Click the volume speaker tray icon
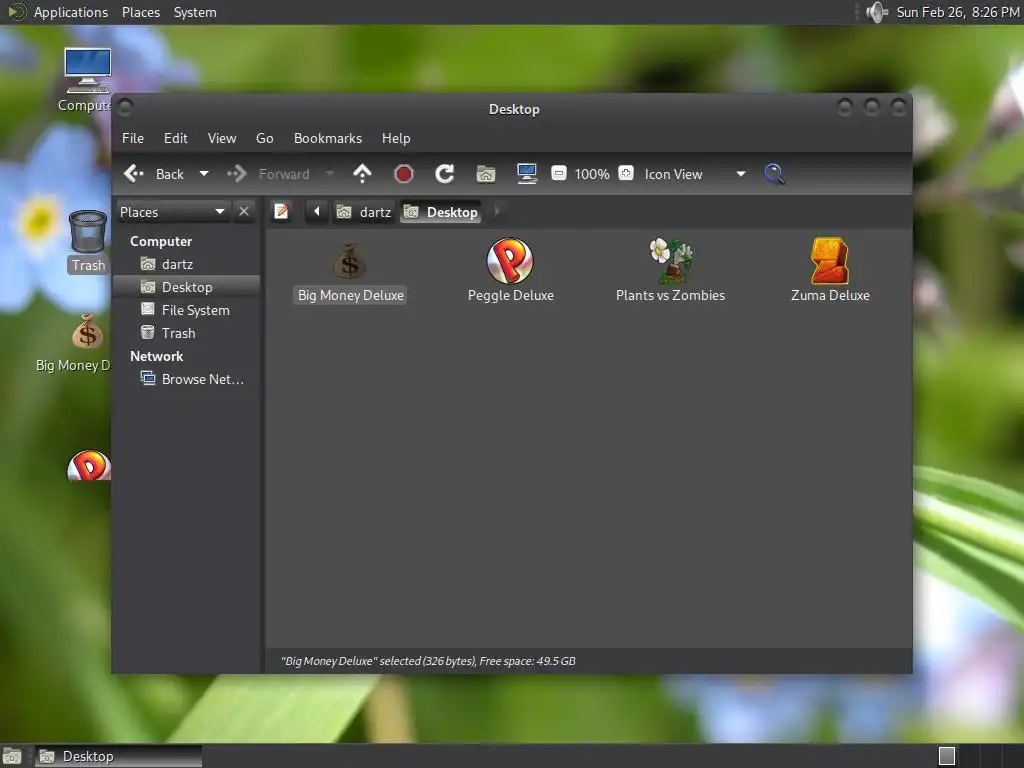The height and width of the screenshot is (768, 1024). (x=876, y=12)
